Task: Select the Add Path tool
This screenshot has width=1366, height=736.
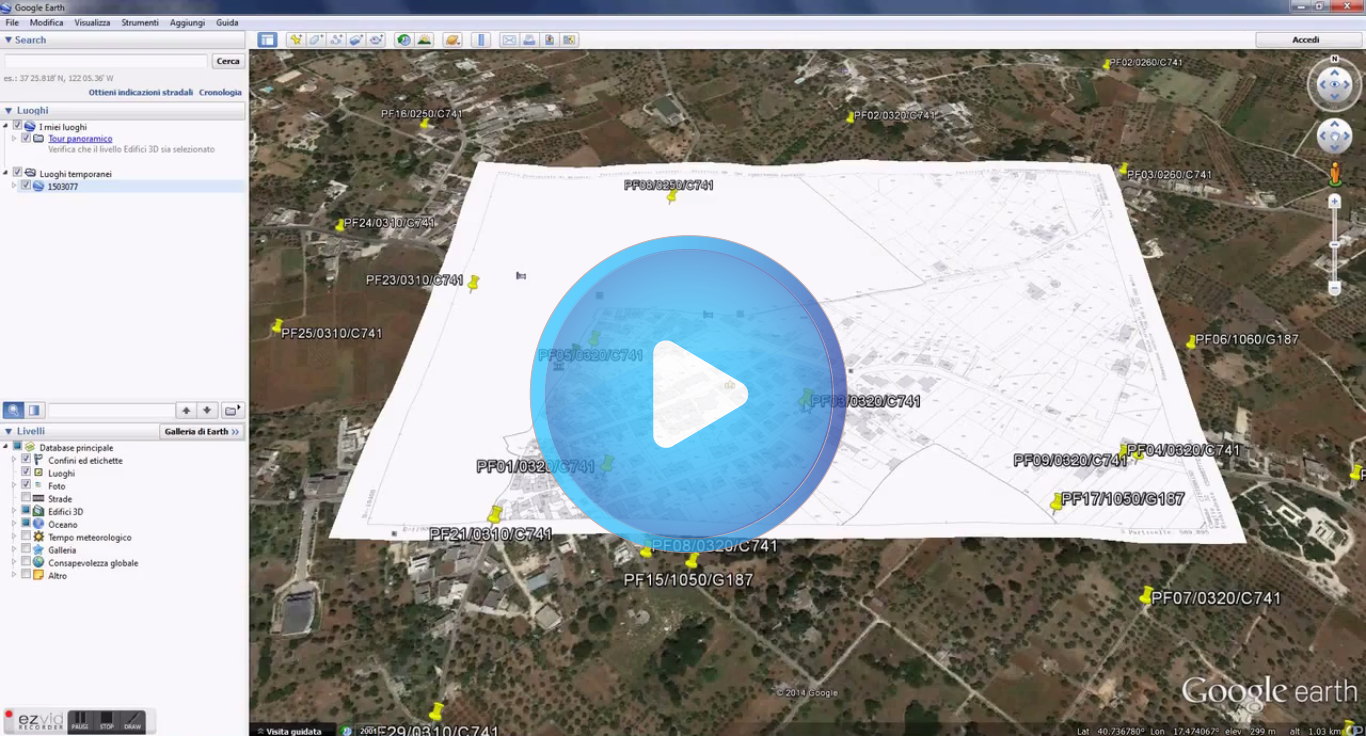Action: pyautogui.click(x=336, y=40)
